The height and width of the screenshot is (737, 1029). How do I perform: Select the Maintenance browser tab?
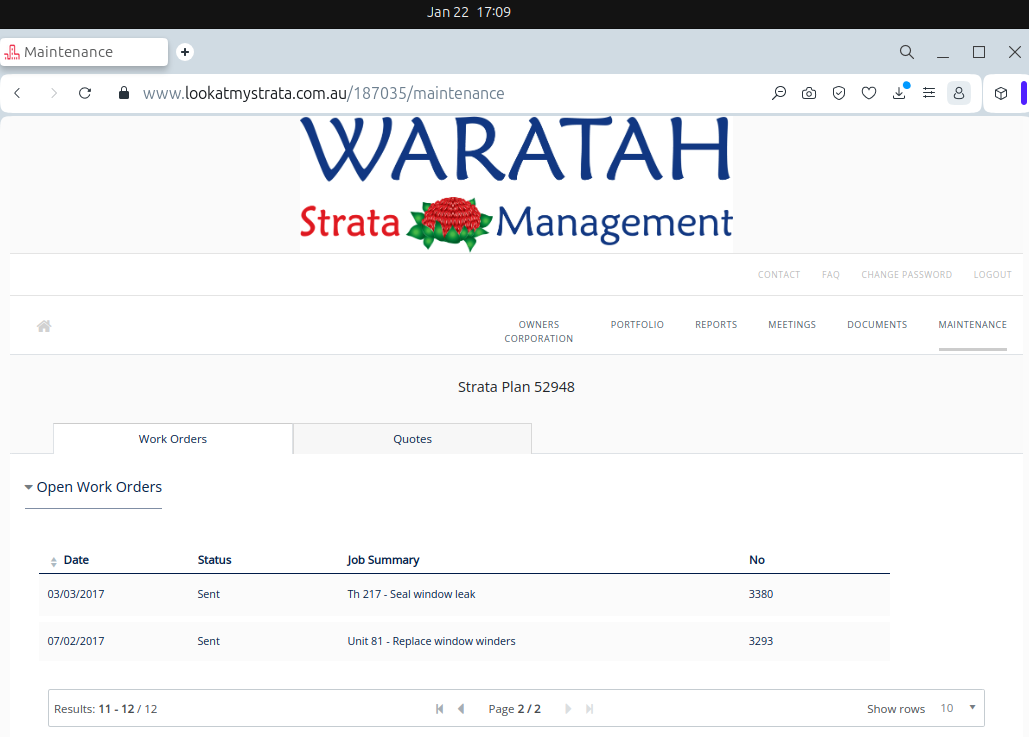pos(85,52)
